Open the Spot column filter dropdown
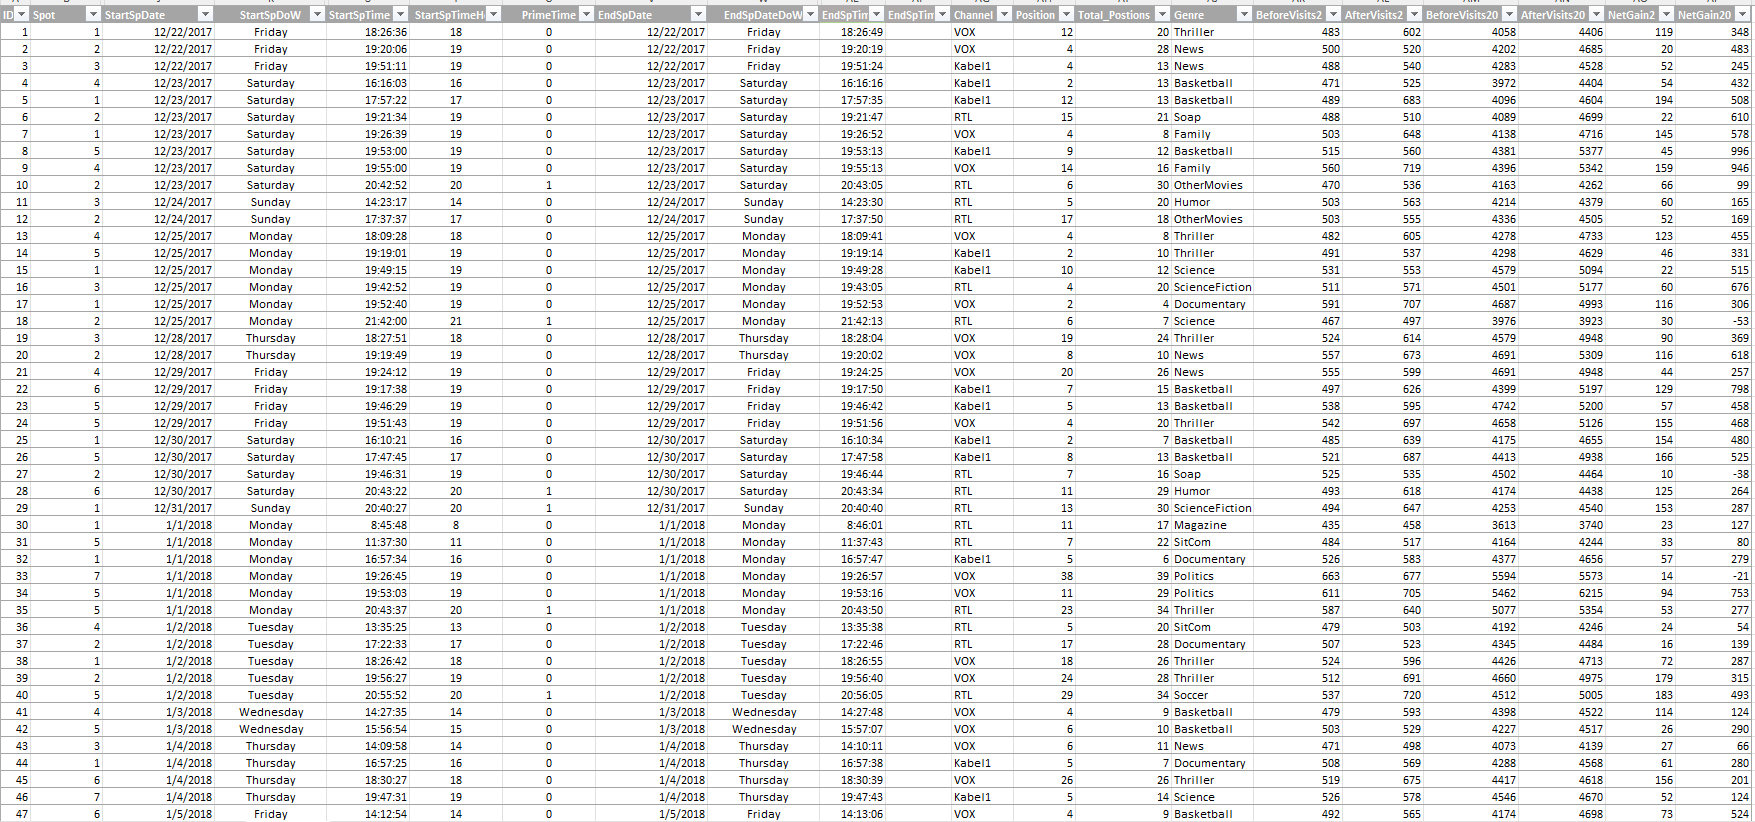1755x822 pixels. pyautogui.click(x=94, y=15)
